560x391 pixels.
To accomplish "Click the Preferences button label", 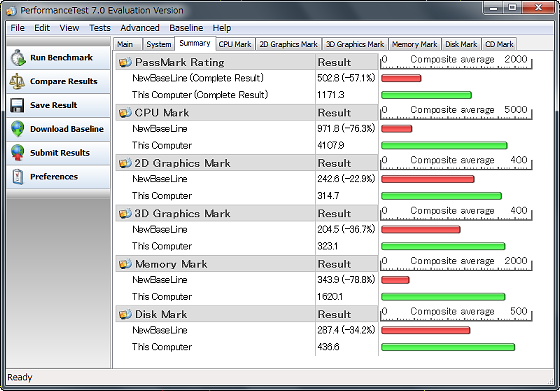I will point(54,177).
